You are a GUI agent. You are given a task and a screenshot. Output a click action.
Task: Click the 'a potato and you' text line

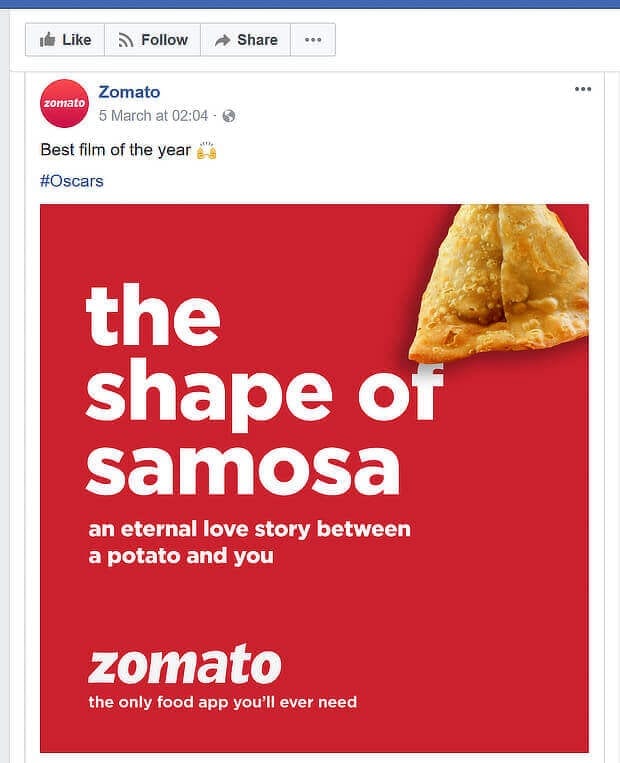(180, 555)
